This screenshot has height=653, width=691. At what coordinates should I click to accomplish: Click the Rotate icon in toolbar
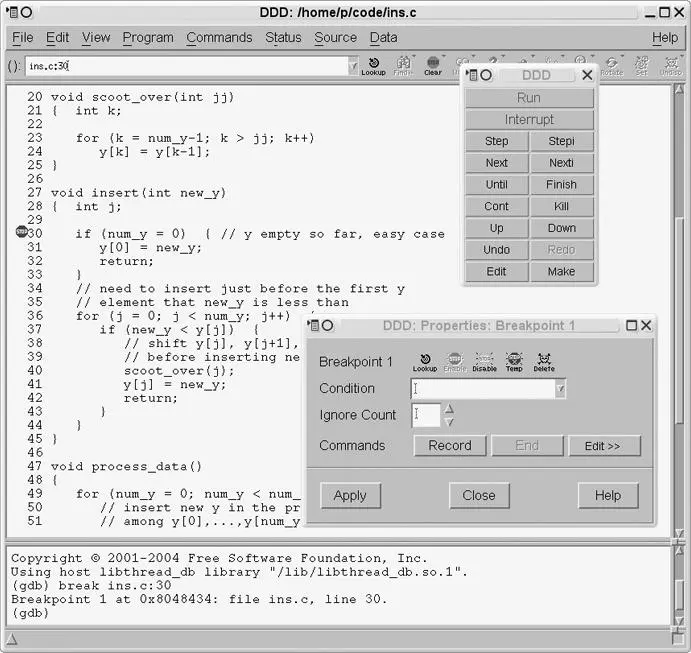611,65
